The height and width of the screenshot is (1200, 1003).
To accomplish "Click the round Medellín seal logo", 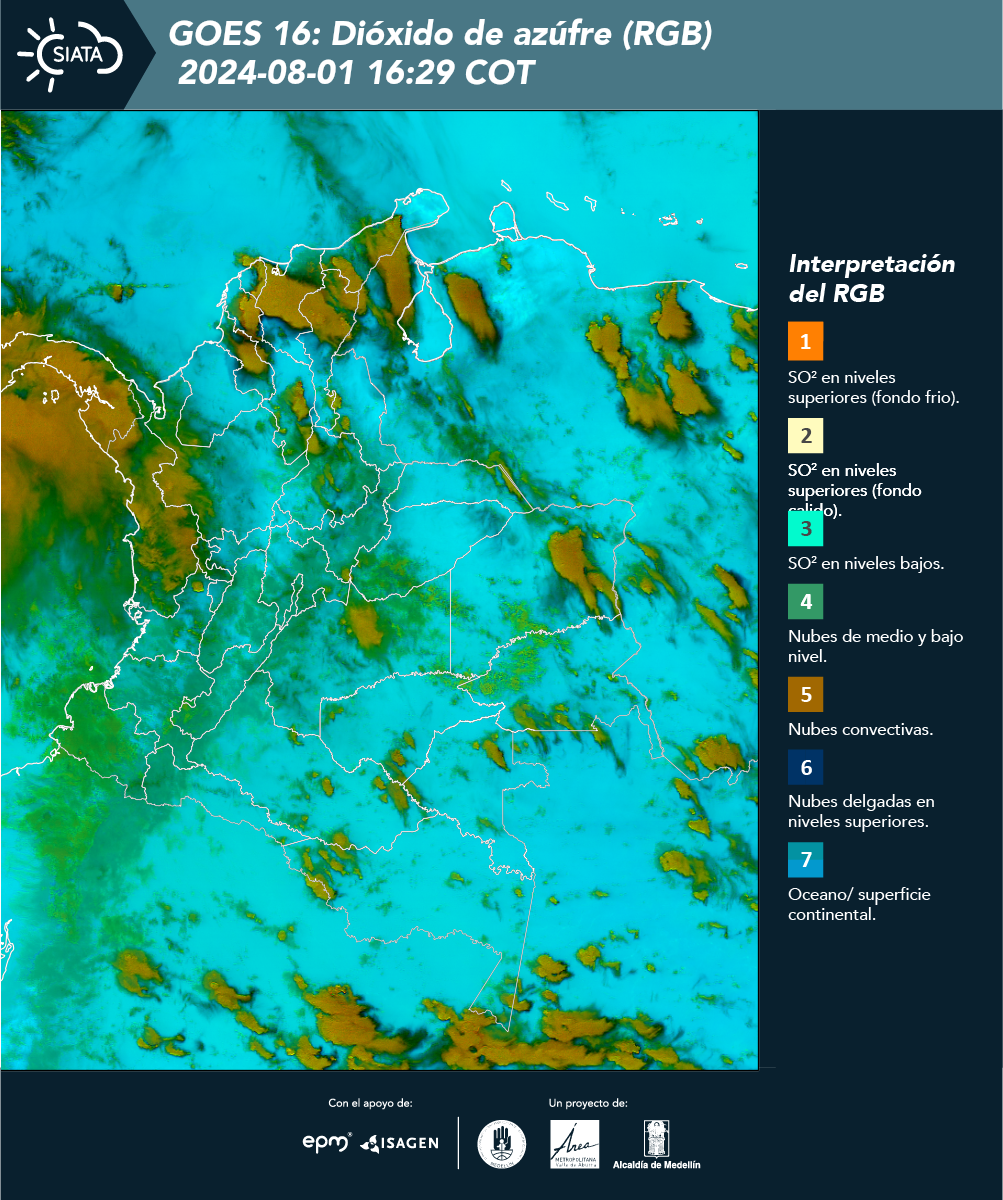I will coord(501,1144).
